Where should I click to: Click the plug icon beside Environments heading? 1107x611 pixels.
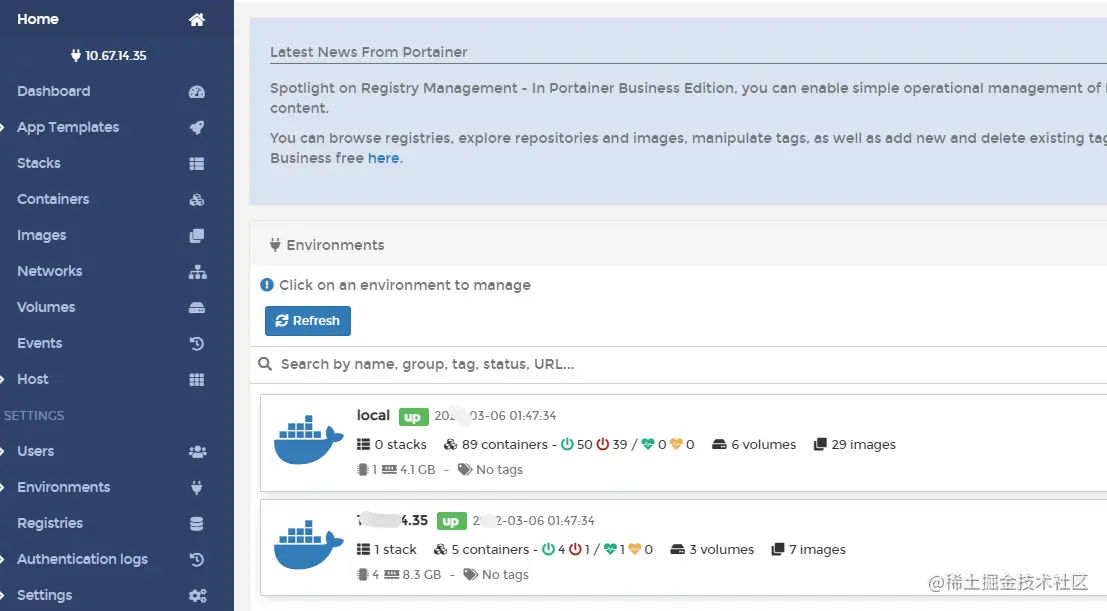275,245
